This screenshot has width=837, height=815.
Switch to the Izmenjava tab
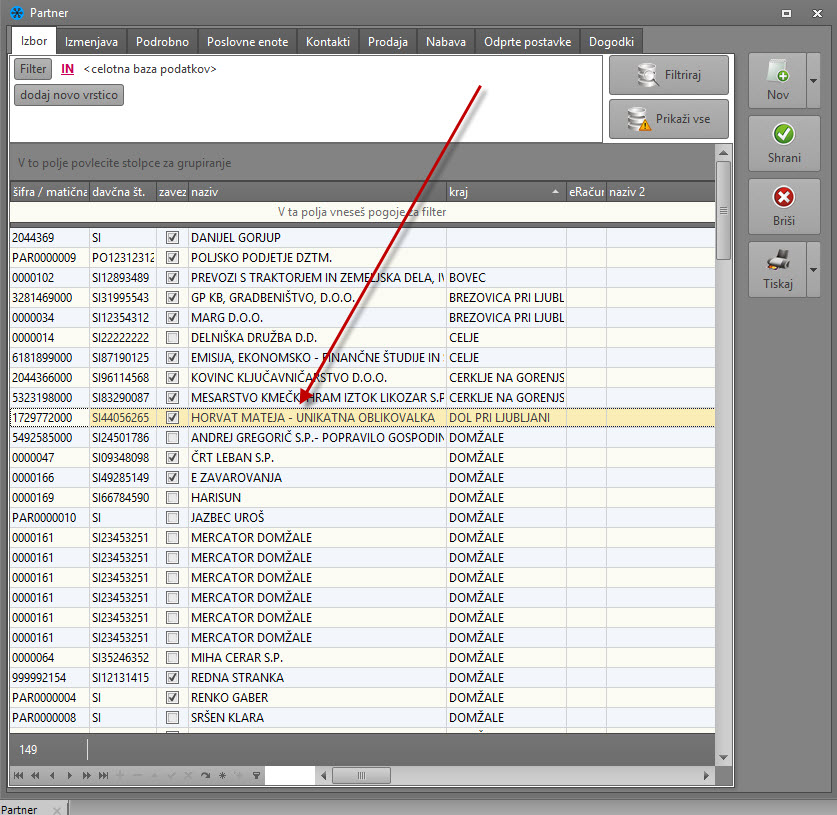(x=91, y=42)
